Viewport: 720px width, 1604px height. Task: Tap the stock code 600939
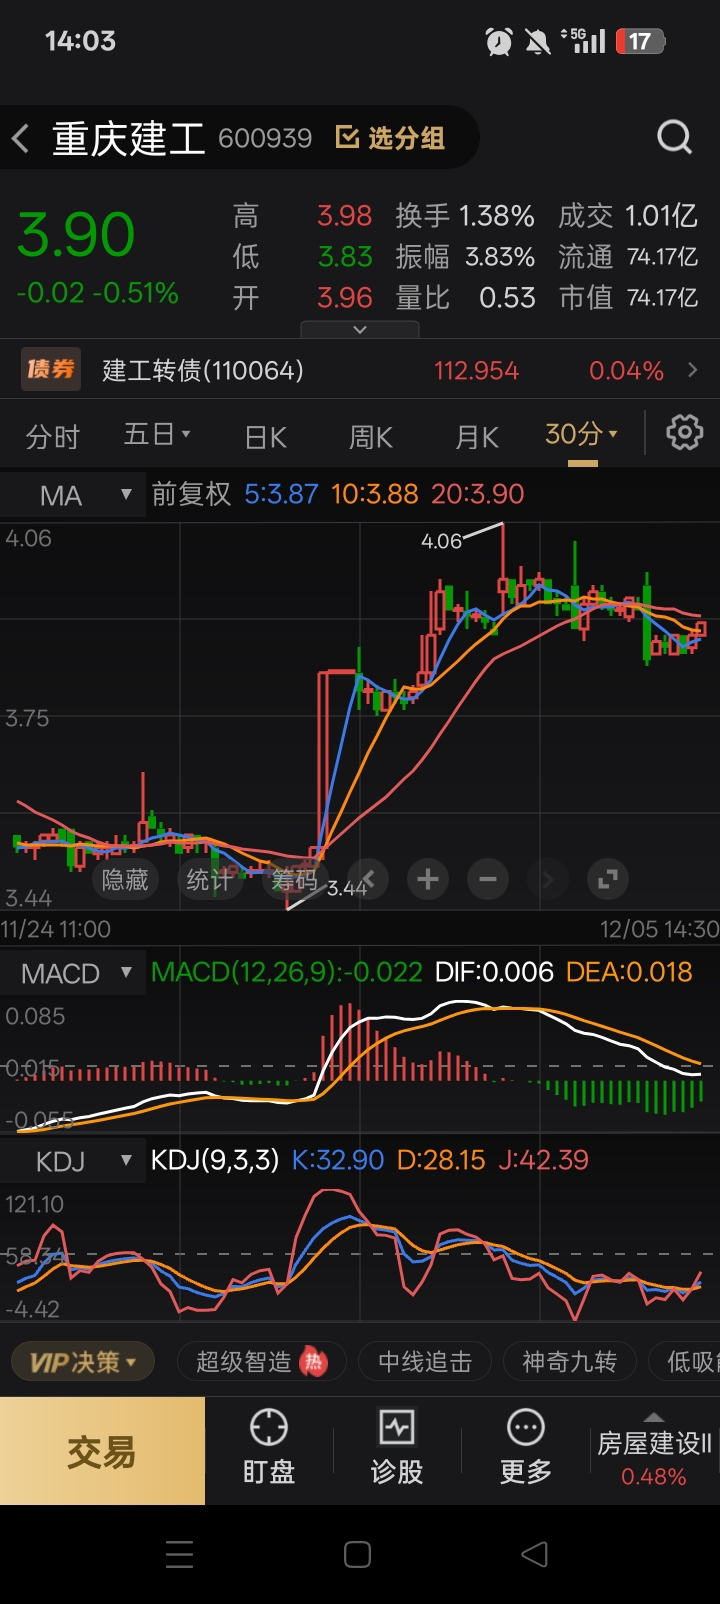coord(265,138)
